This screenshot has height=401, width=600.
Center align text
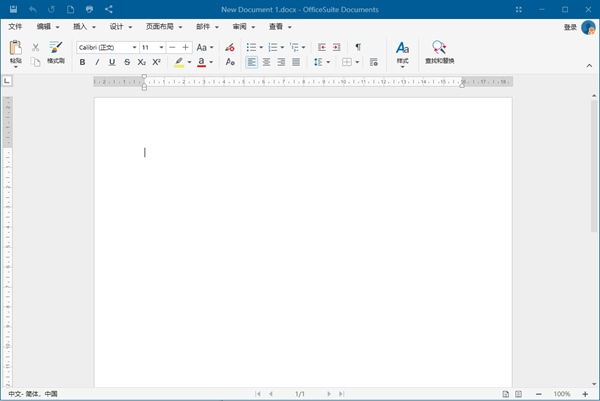tap(266, 62)
